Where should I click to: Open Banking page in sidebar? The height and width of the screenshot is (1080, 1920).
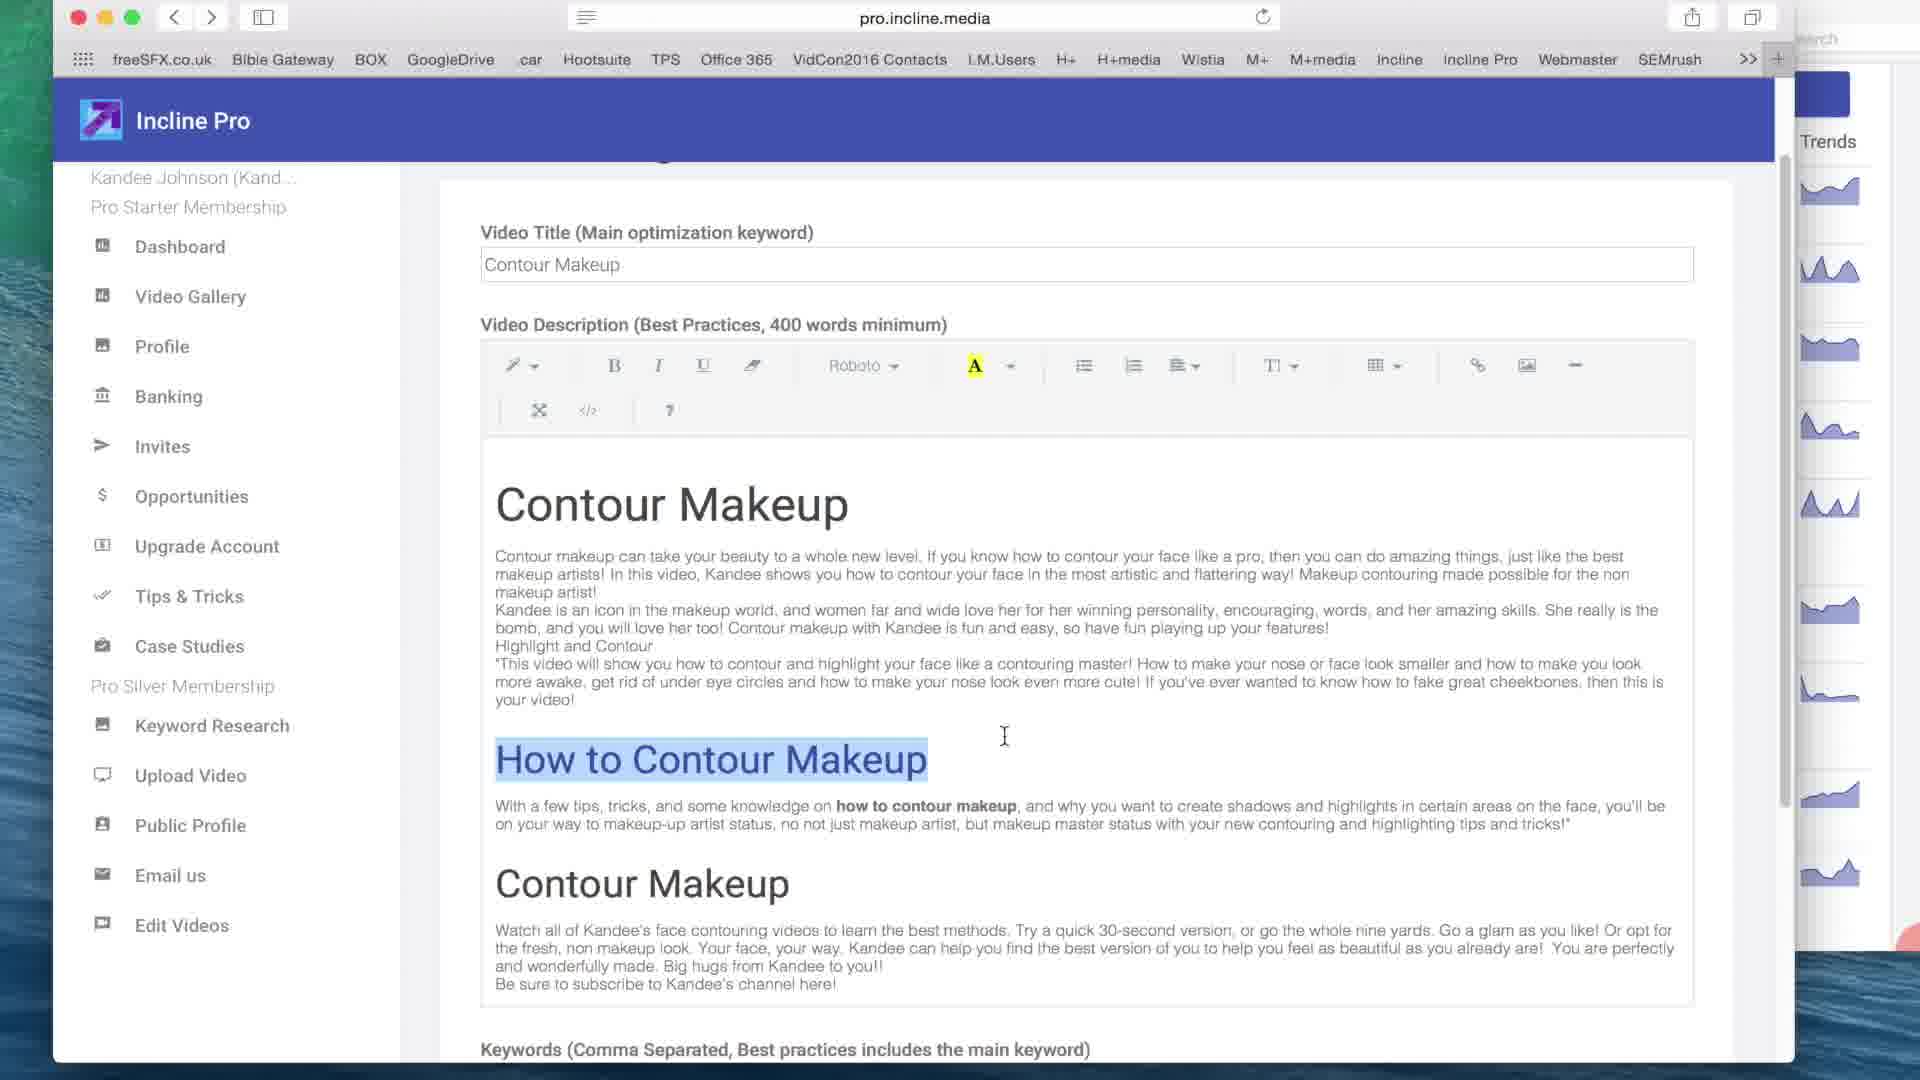[x=168, y=397]
